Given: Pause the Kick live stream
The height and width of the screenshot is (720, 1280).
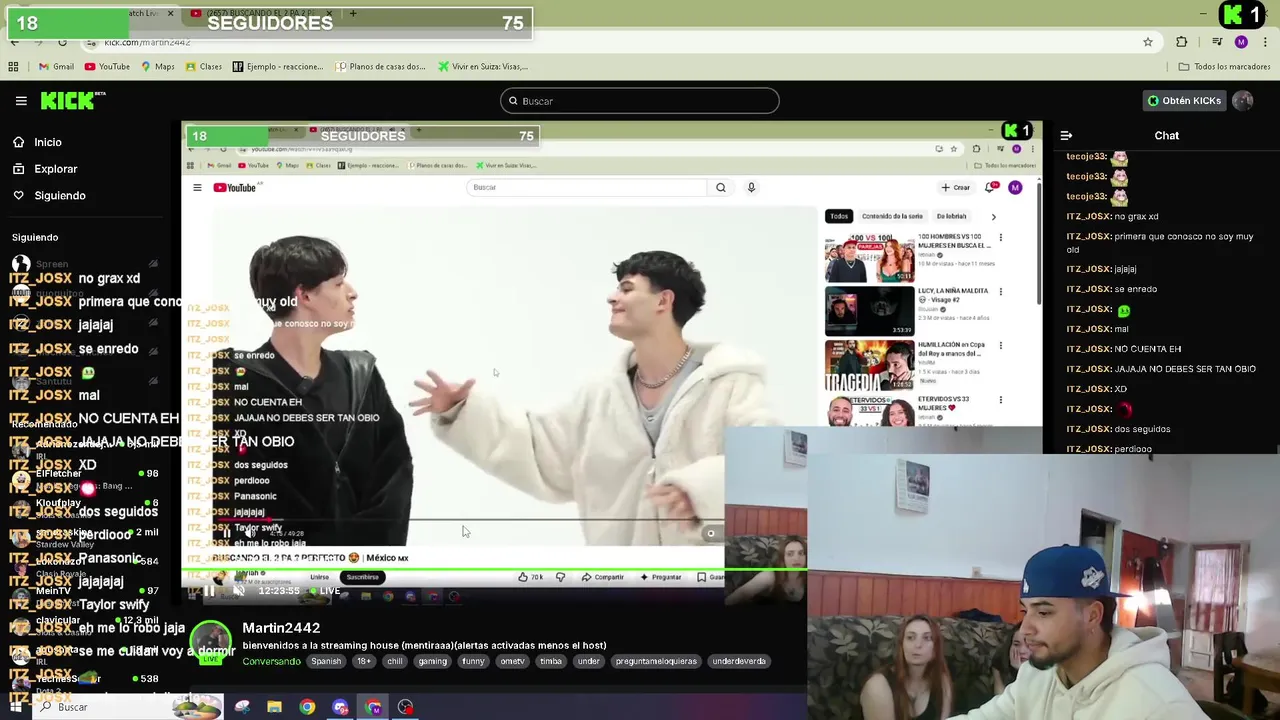Looking at the screenshot, I should 208,591.
